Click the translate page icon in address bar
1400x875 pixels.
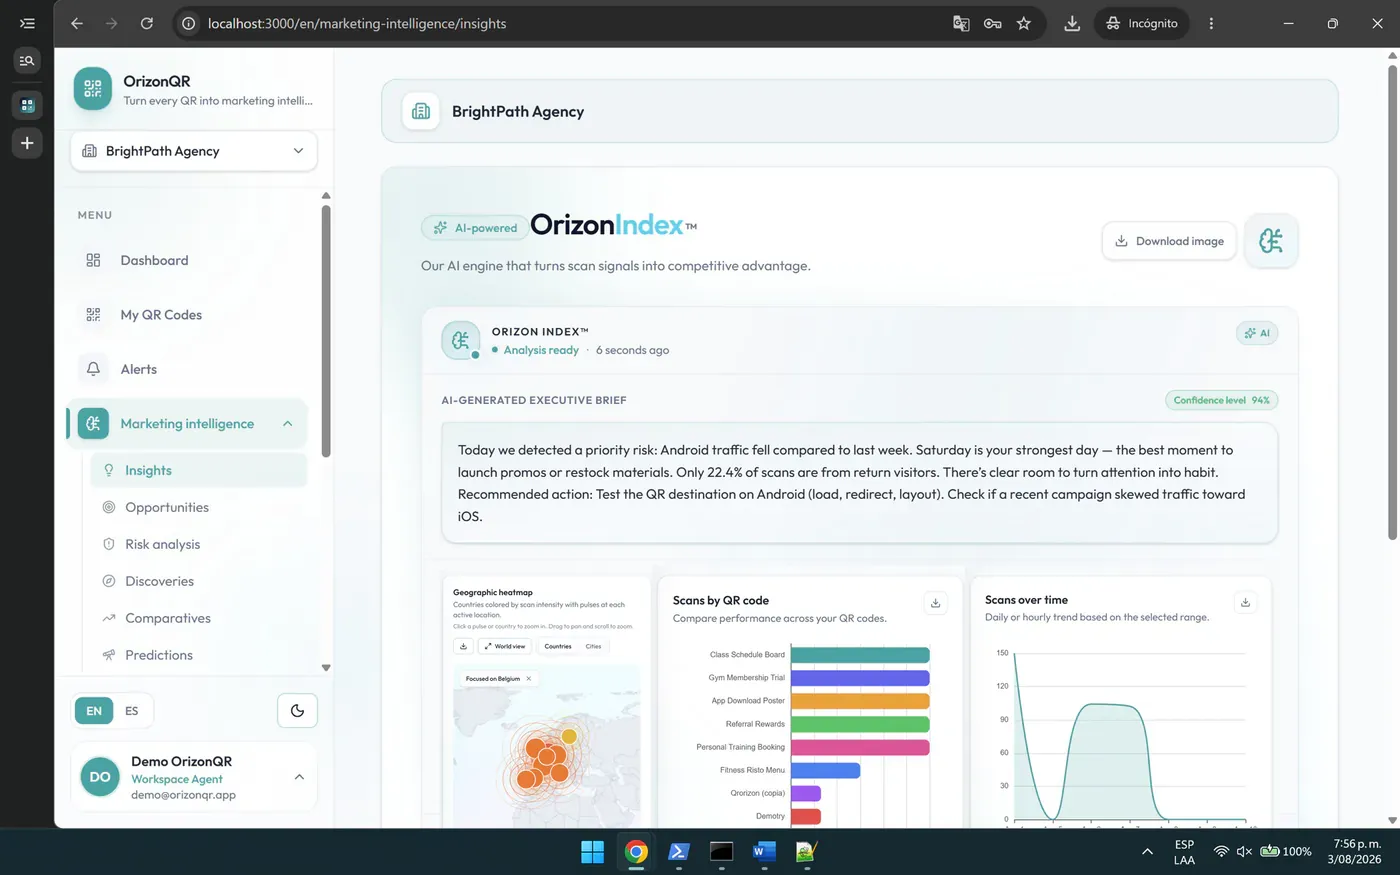[961, 23]
